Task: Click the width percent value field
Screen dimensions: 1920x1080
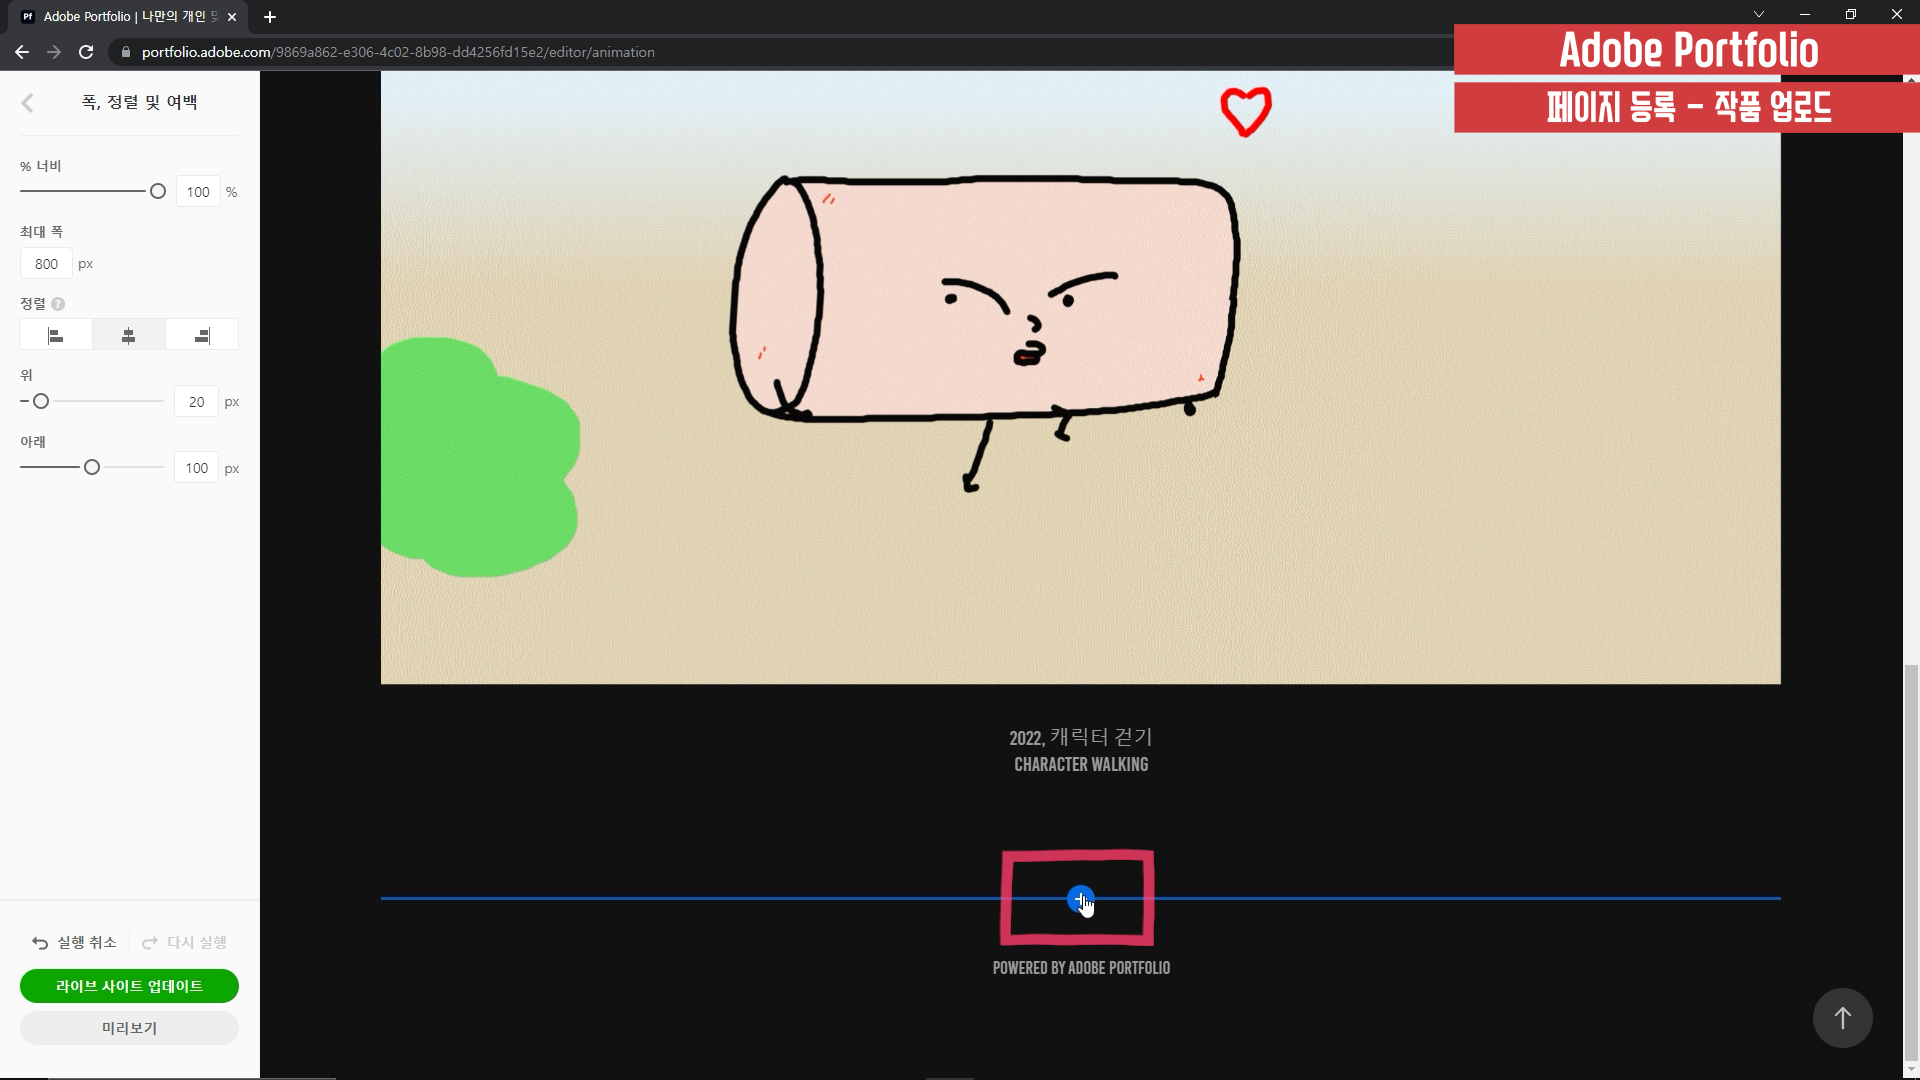Action: pyautogui.click(x=198, y=192)
